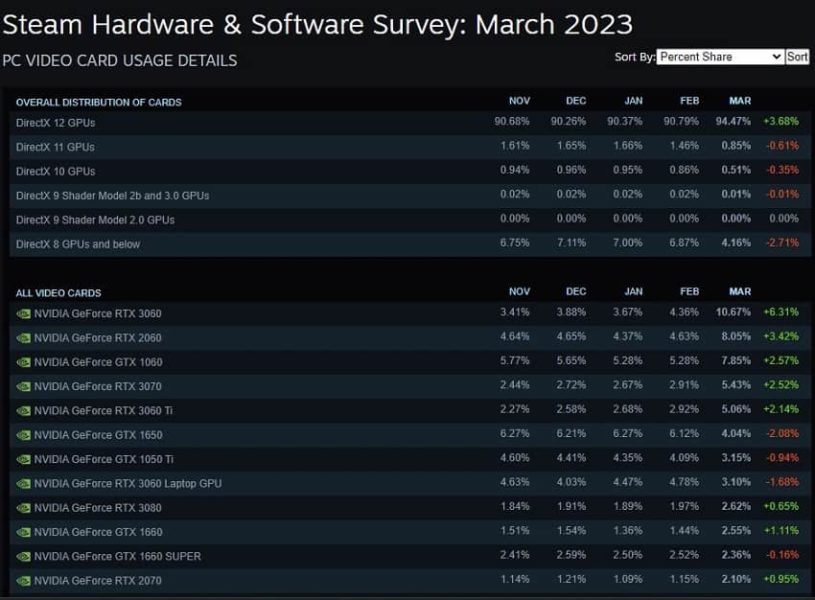The height and width of the screenshot is (600, 815).
Task: Select the NVIDIA GeForce GTX 1050 Ti label
Action: point(104,459)
